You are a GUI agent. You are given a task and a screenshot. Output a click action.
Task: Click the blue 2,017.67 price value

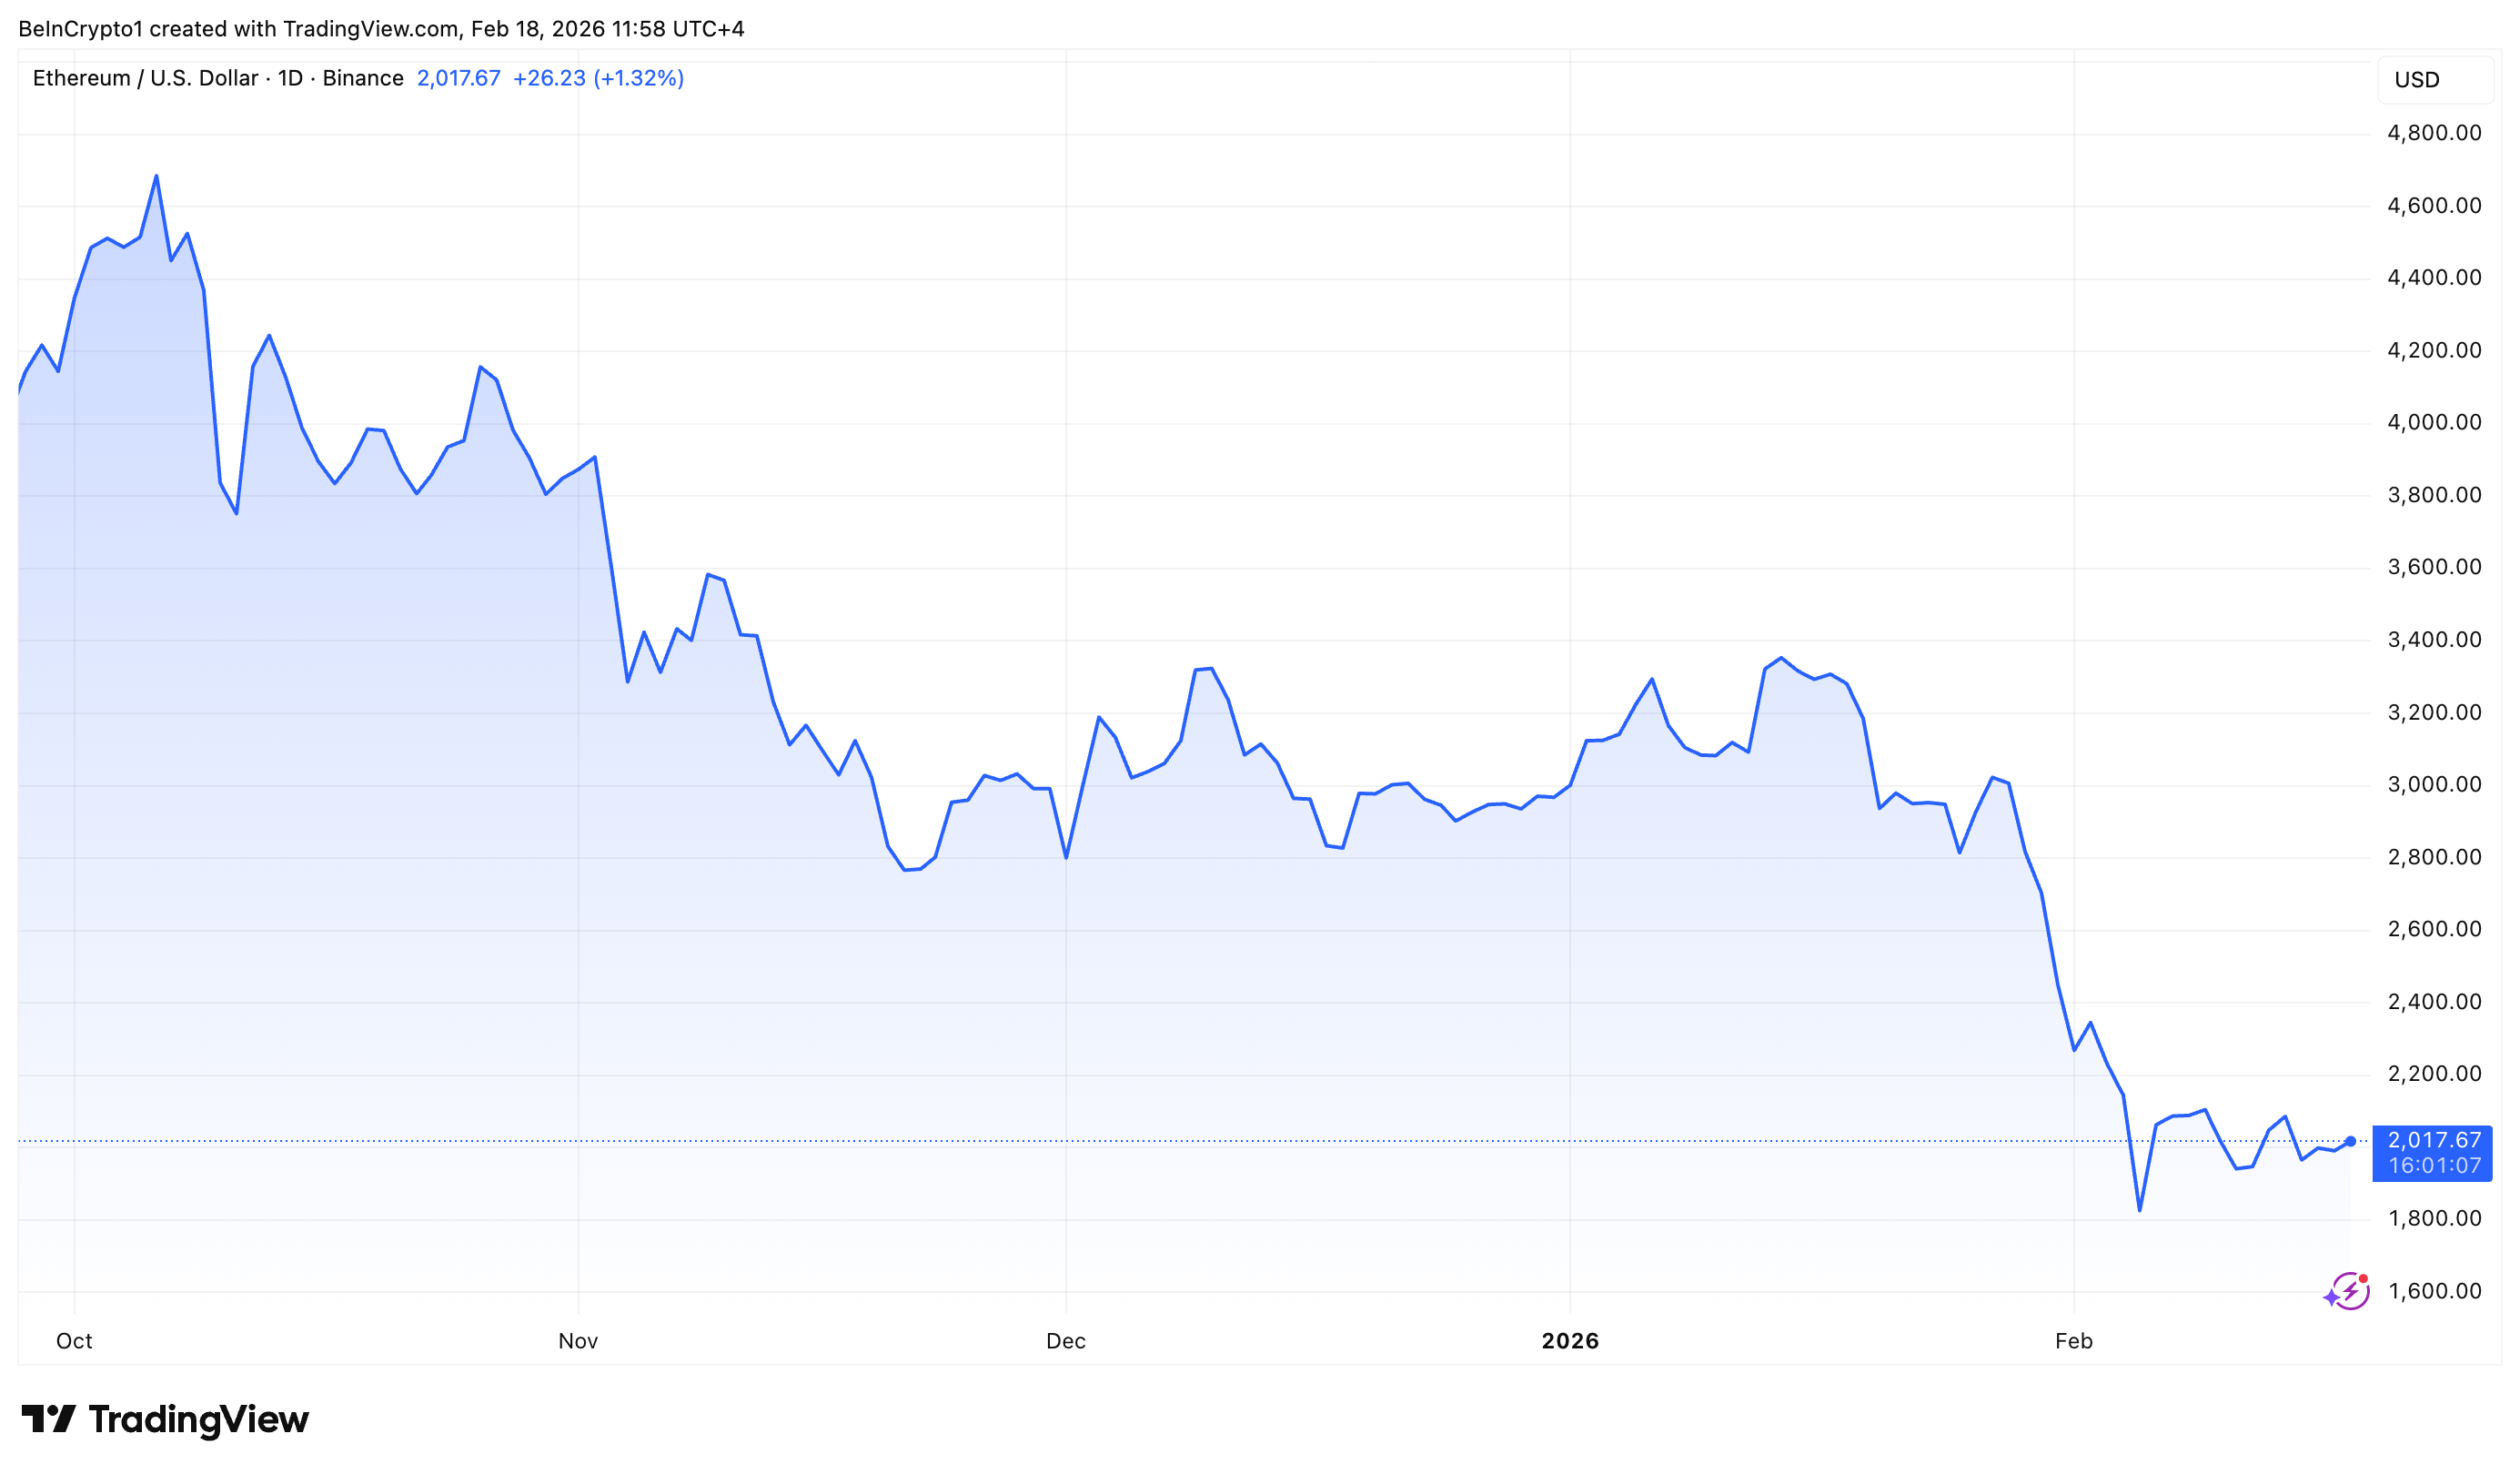tap(459, 78)
